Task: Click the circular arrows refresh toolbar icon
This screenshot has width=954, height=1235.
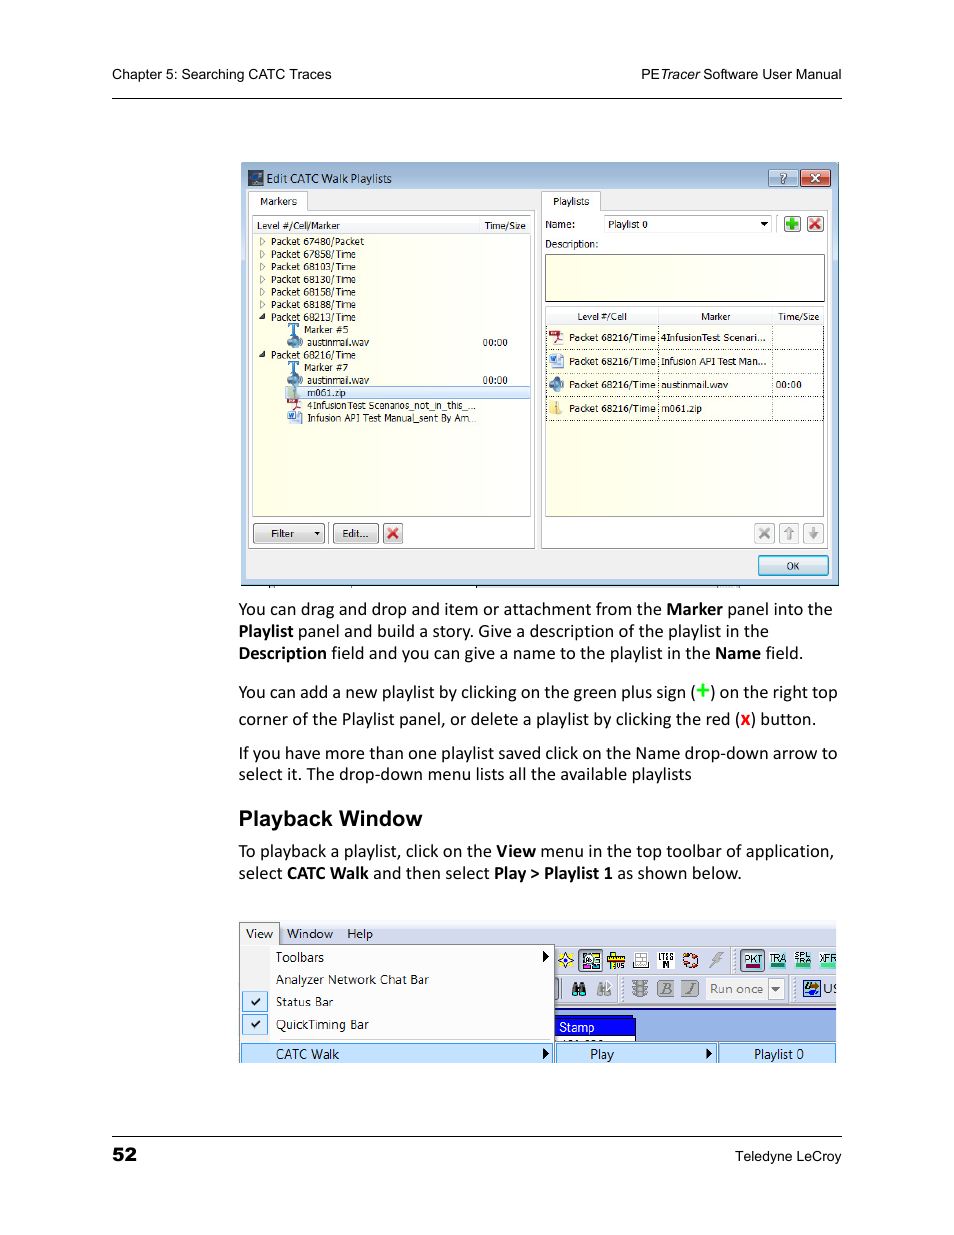Action: click(x=690, y=960)
